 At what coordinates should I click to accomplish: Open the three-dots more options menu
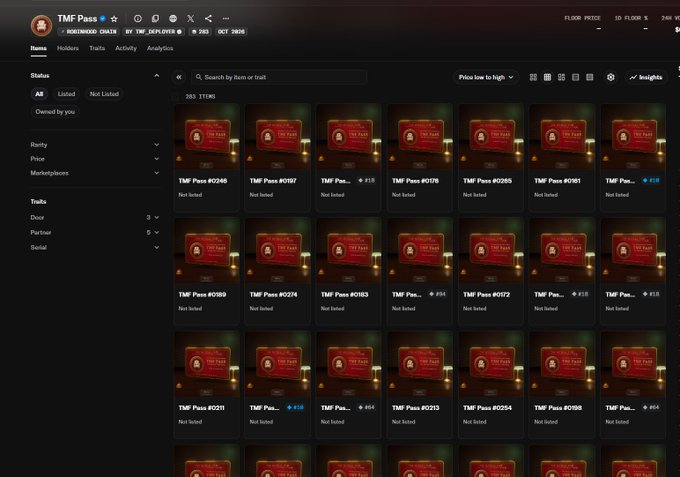tap(226, 18)
